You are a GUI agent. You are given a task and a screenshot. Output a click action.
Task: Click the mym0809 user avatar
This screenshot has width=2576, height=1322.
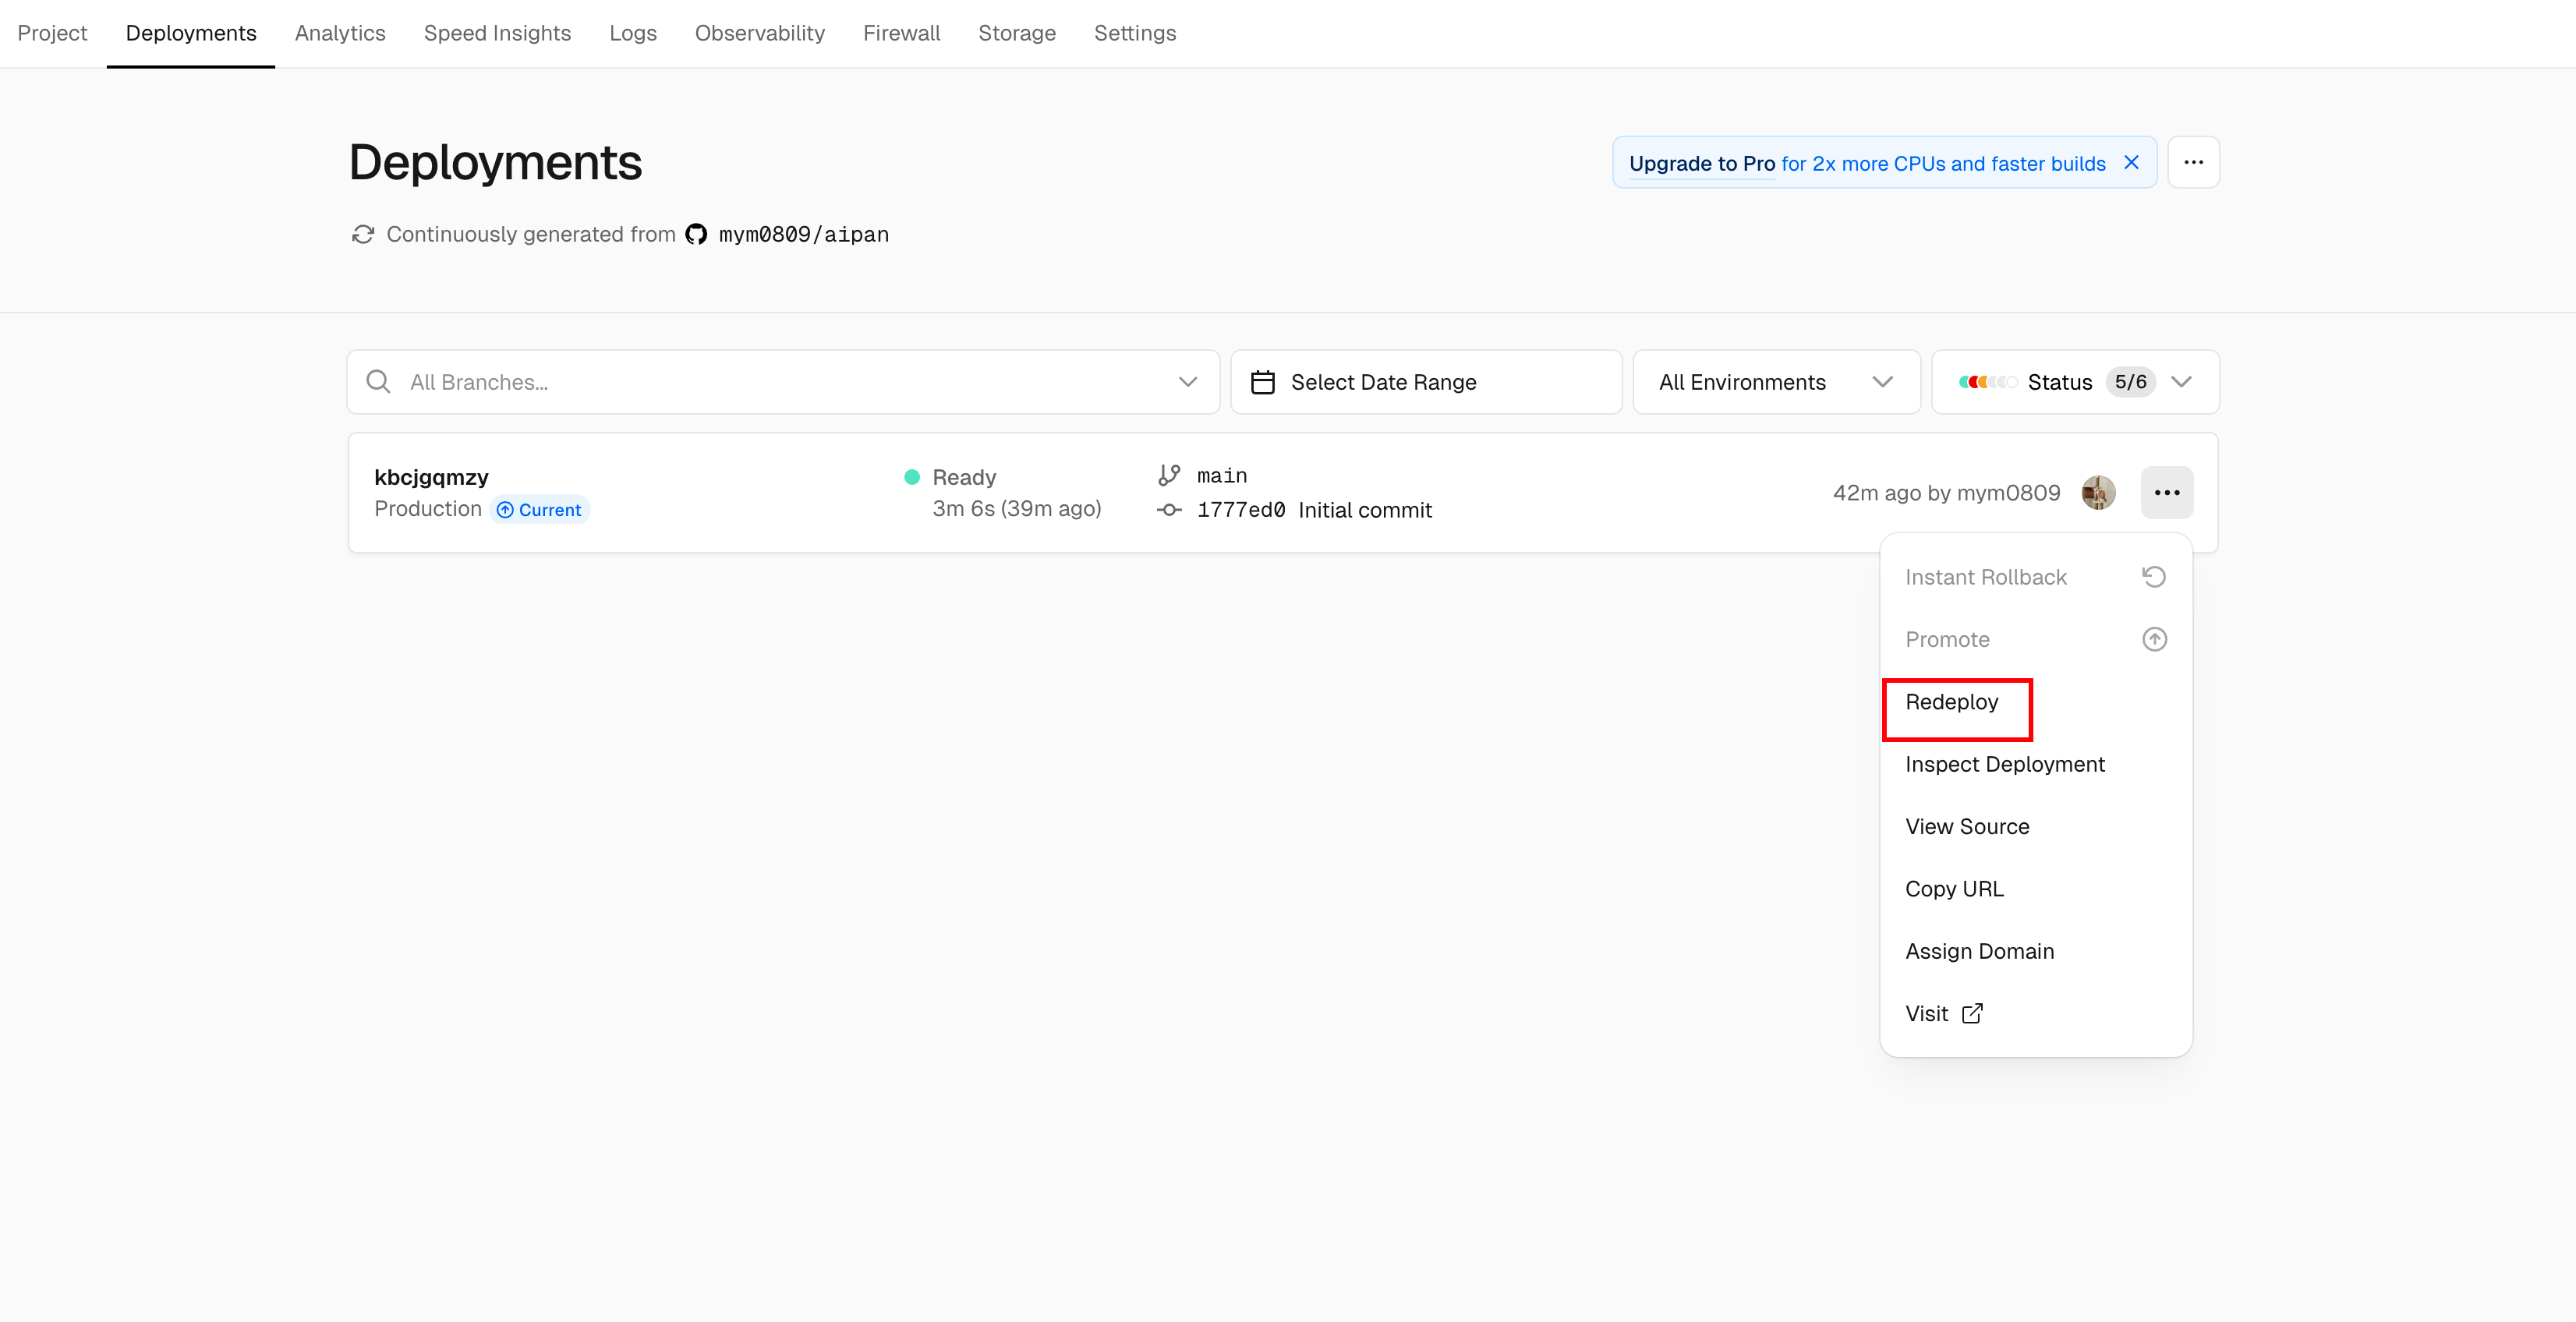(x=2098, y=492)
